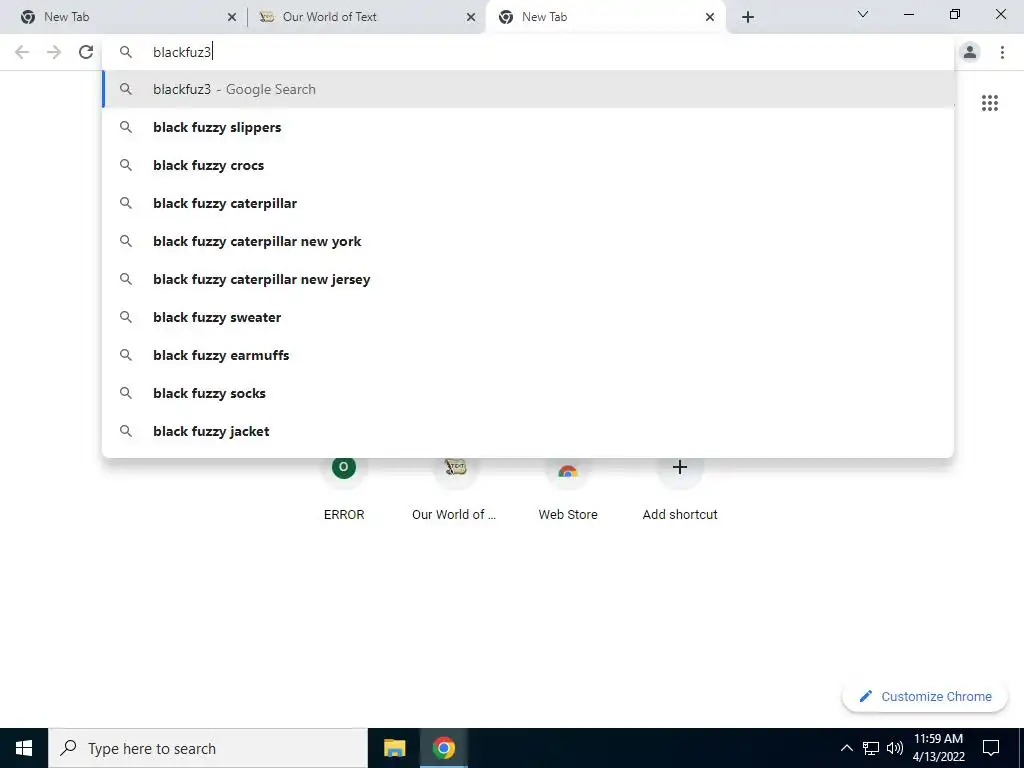Expand the tab search chevron
1024x768 pixels.
click(863, 14)
